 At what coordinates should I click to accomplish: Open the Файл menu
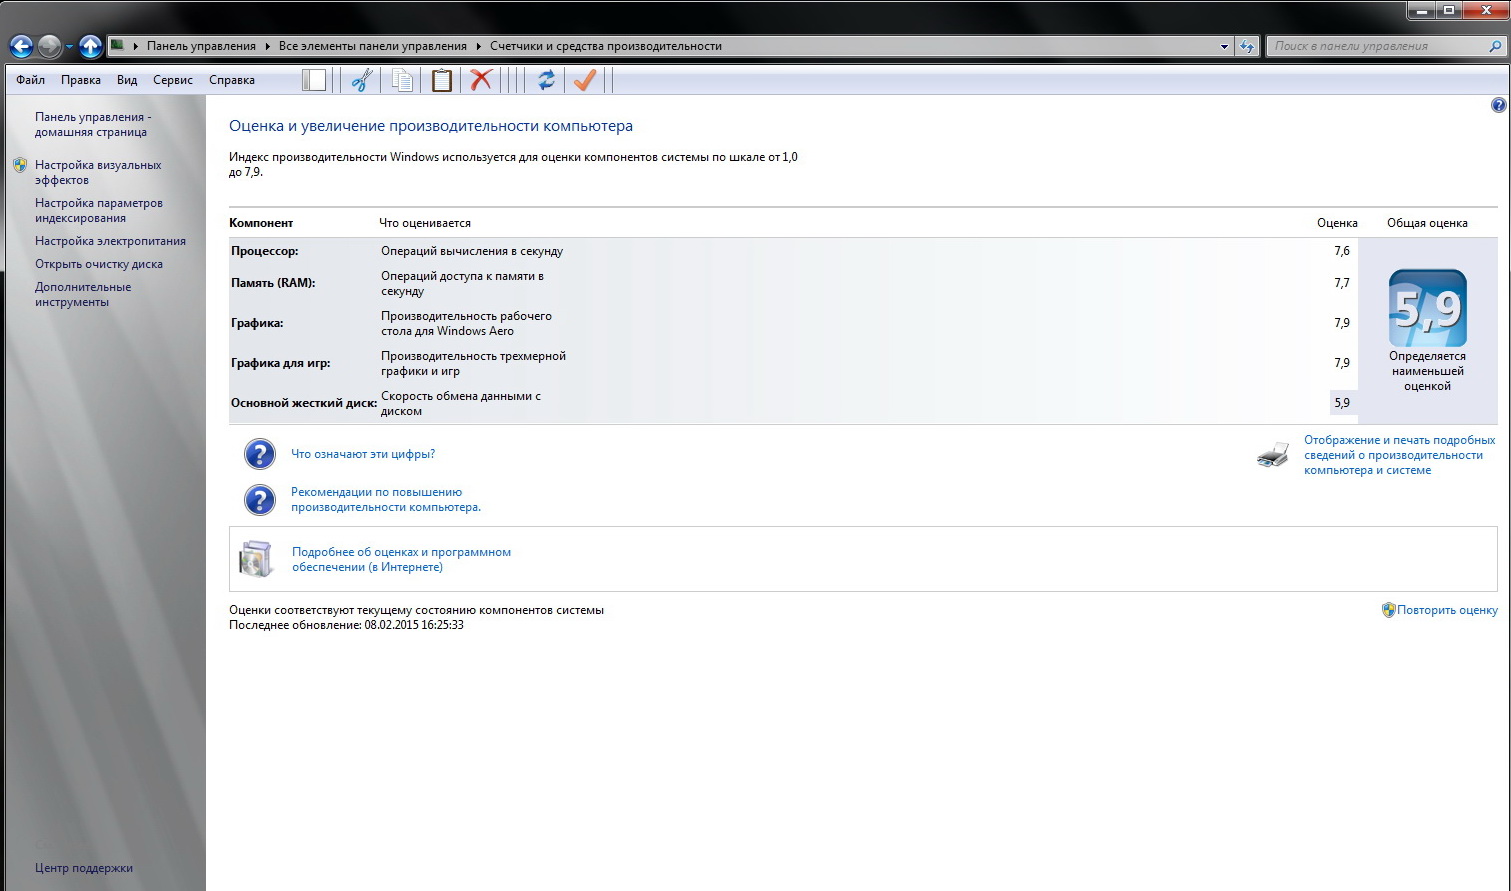(x=30, y=80)
